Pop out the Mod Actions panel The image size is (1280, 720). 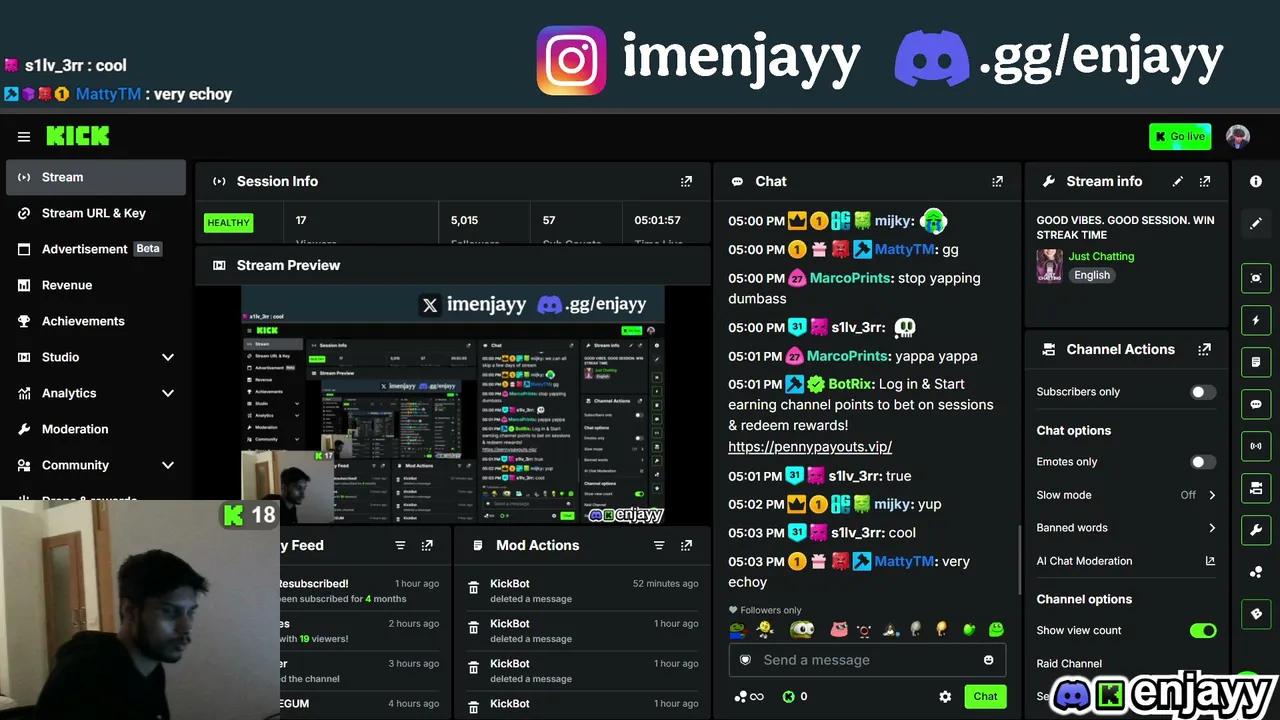click(686, 545)
